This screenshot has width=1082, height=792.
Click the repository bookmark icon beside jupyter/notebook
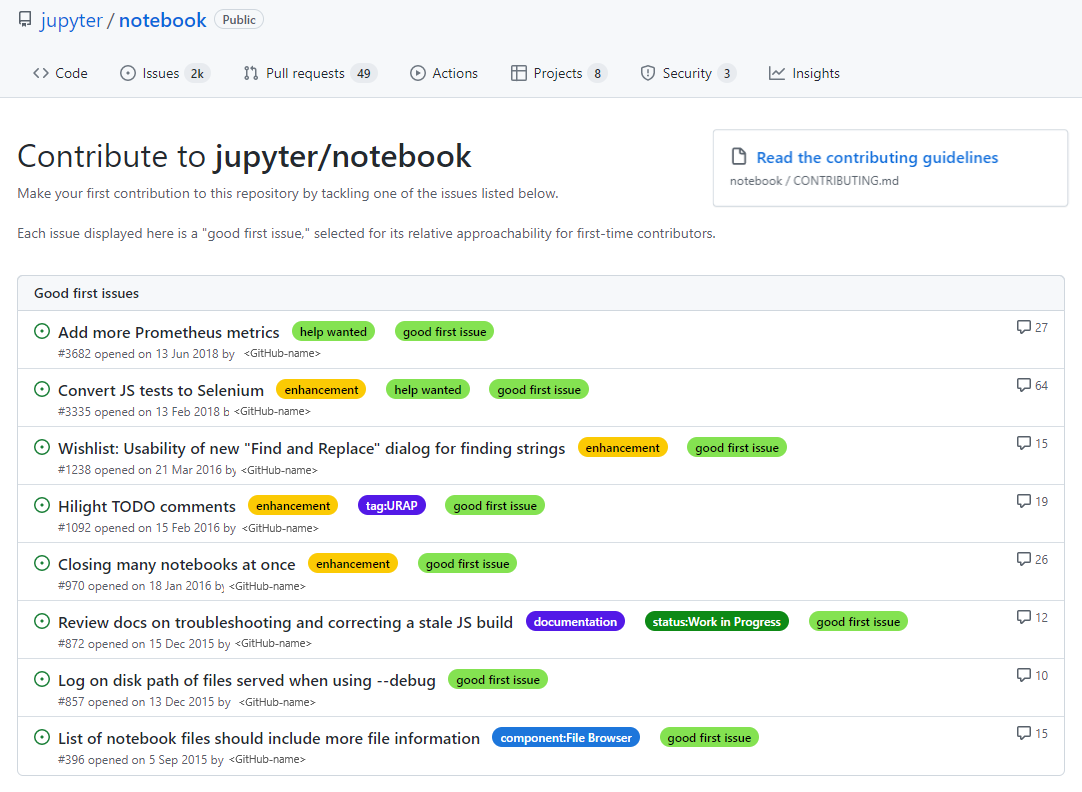click(x=24, y=18)
